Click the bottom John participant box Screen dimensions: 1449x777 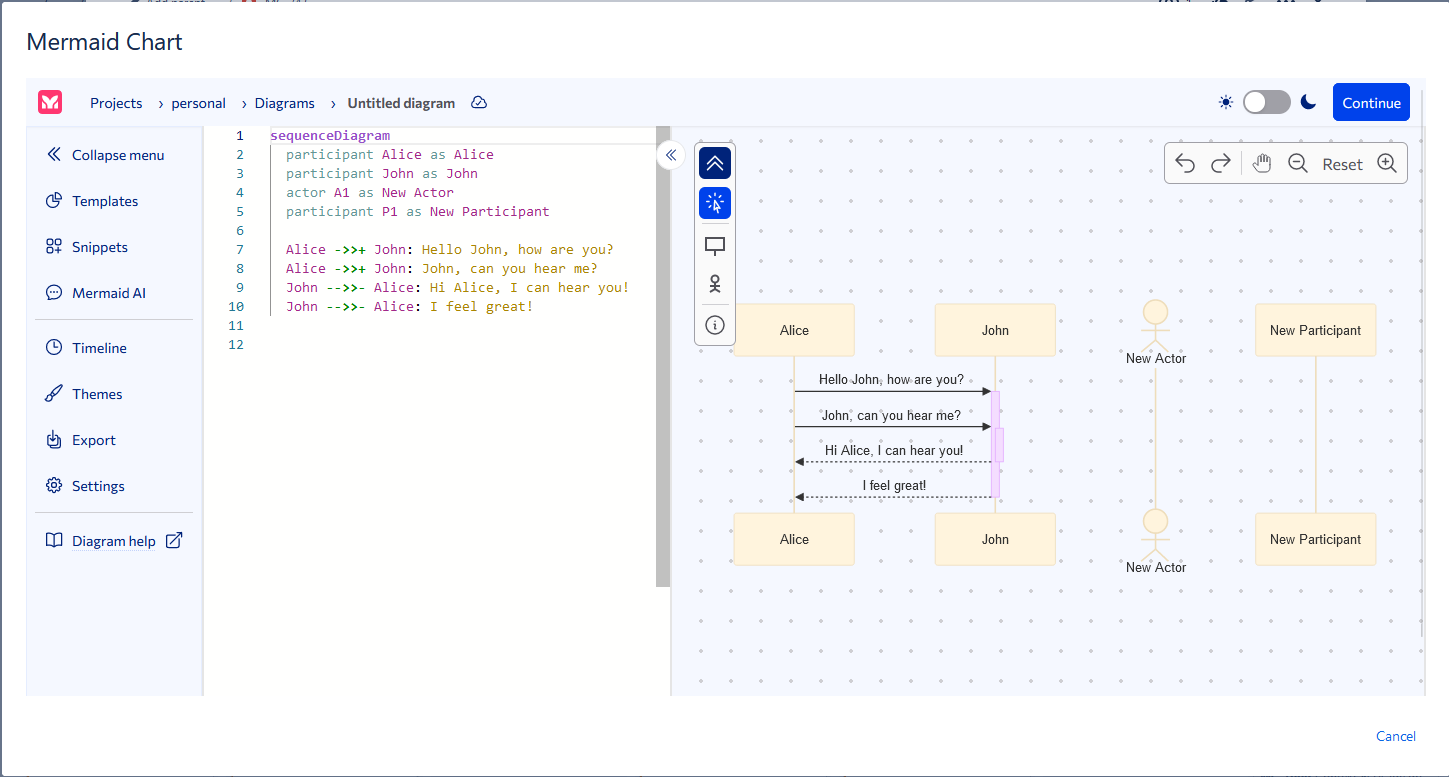tap(995, 539)
